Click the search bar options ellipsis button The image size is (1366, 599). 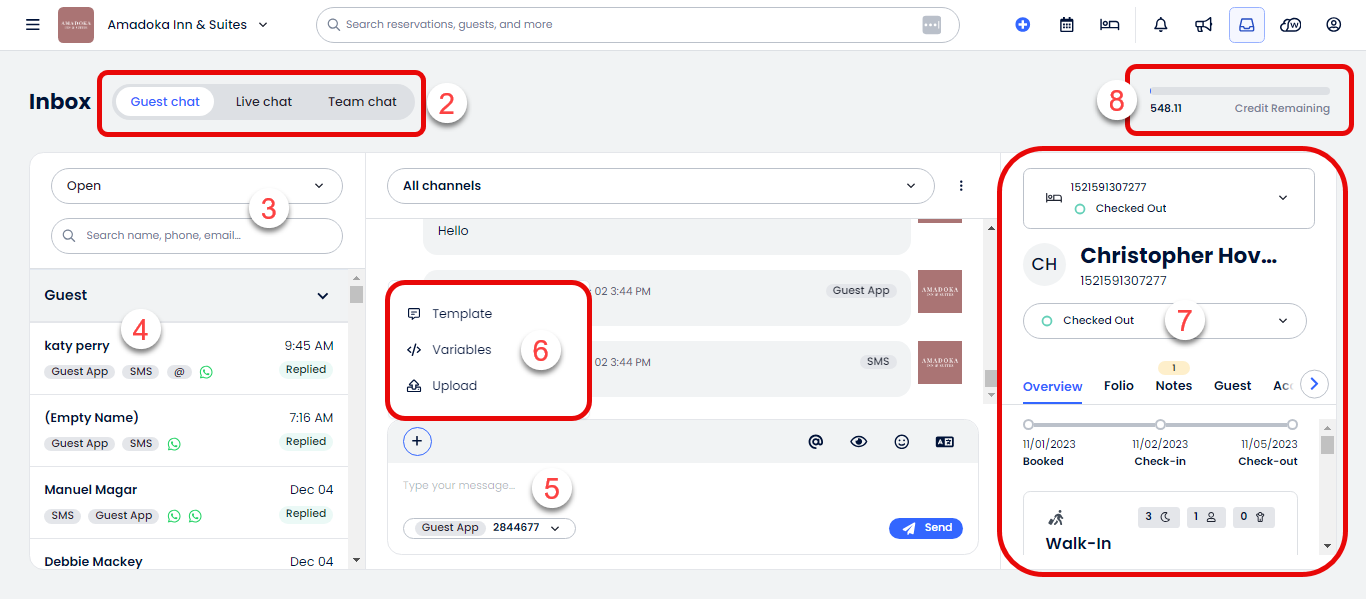tap(932, 25)
